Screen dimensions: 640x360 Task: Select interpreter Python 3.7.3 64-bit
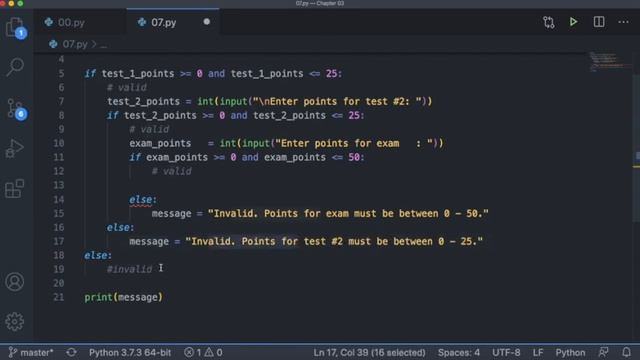(130, 352)
